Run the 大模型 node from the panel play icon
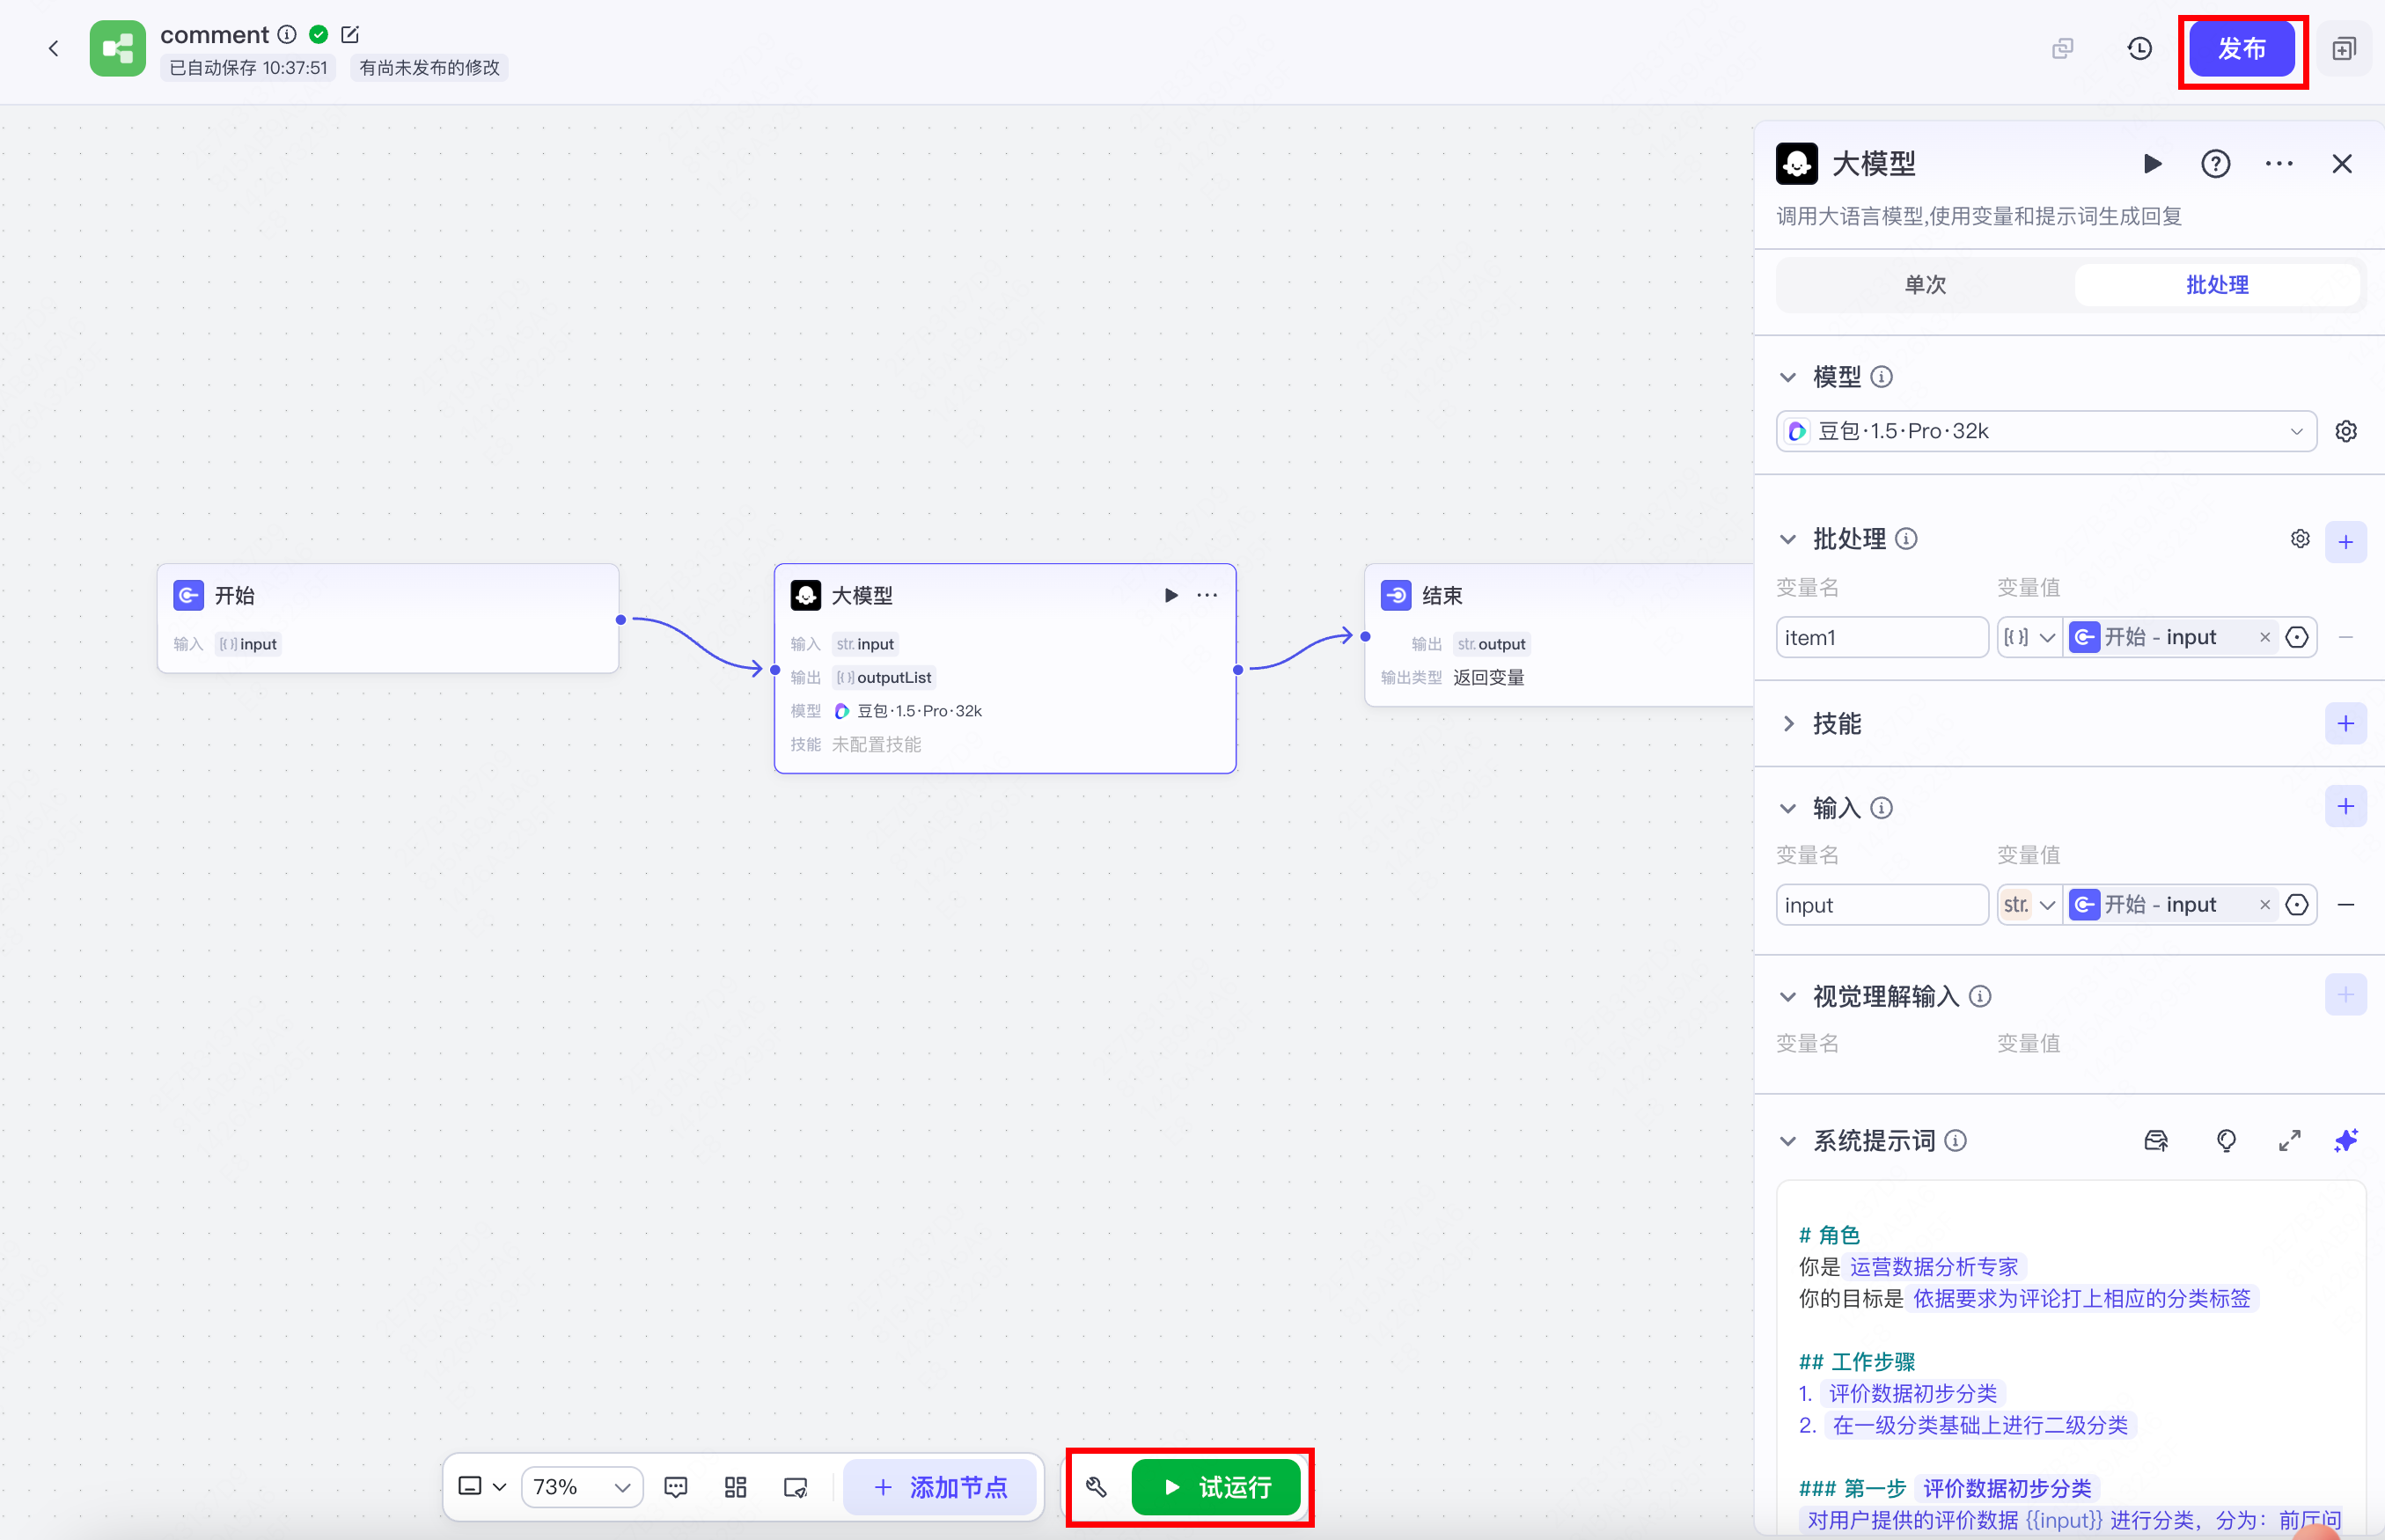Viewport: 2385px width, 1540px height. click(2153, 164)
